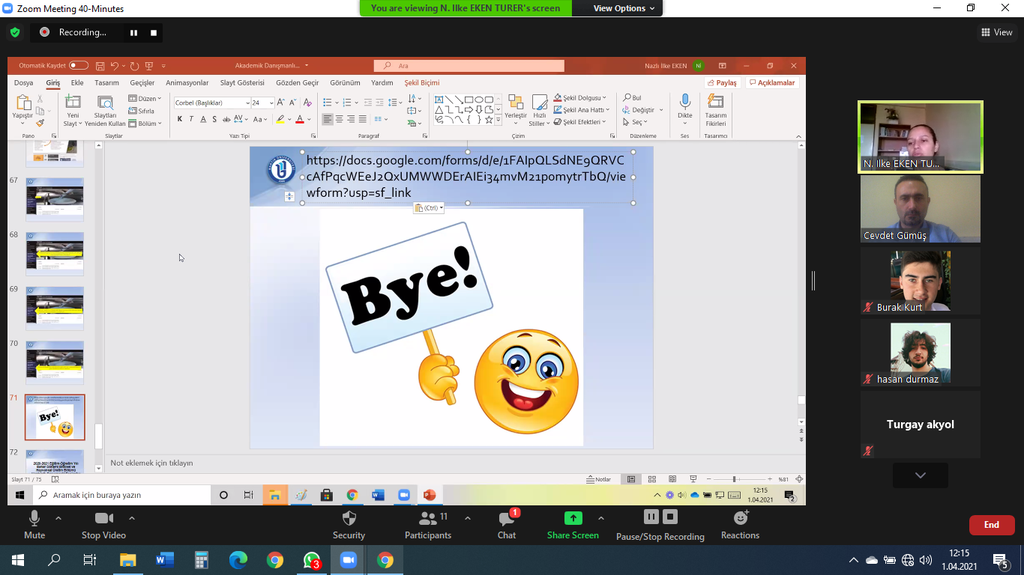Screen dimensions: 1024x575
Task: Expand more participants with down chevron
Action: pyautogui.click(x=920, y=475)
